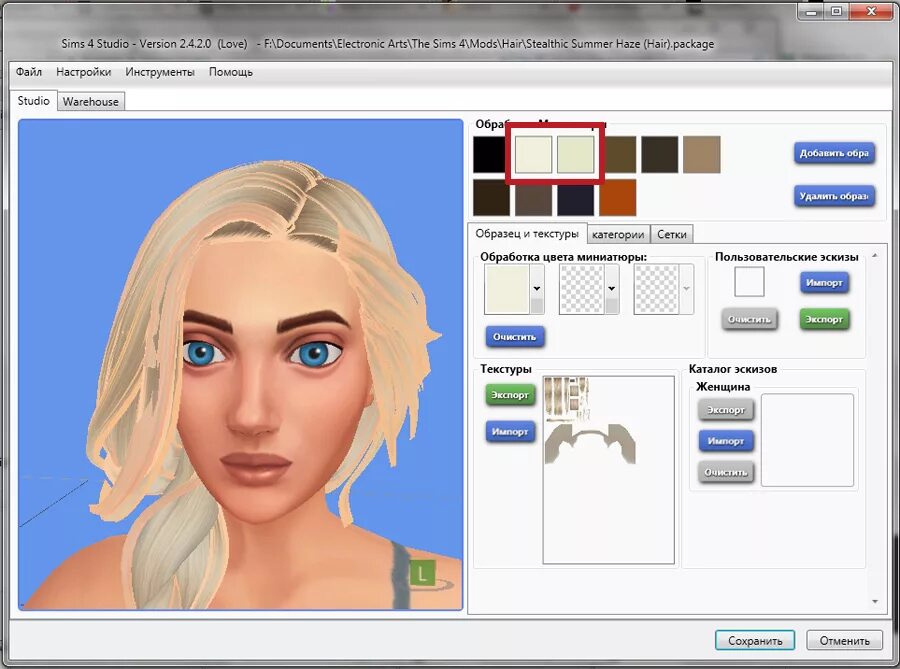Open second thumbnail color dropdown arrow
This screenshot has width=900, height=669.
(x=612, y=289)
